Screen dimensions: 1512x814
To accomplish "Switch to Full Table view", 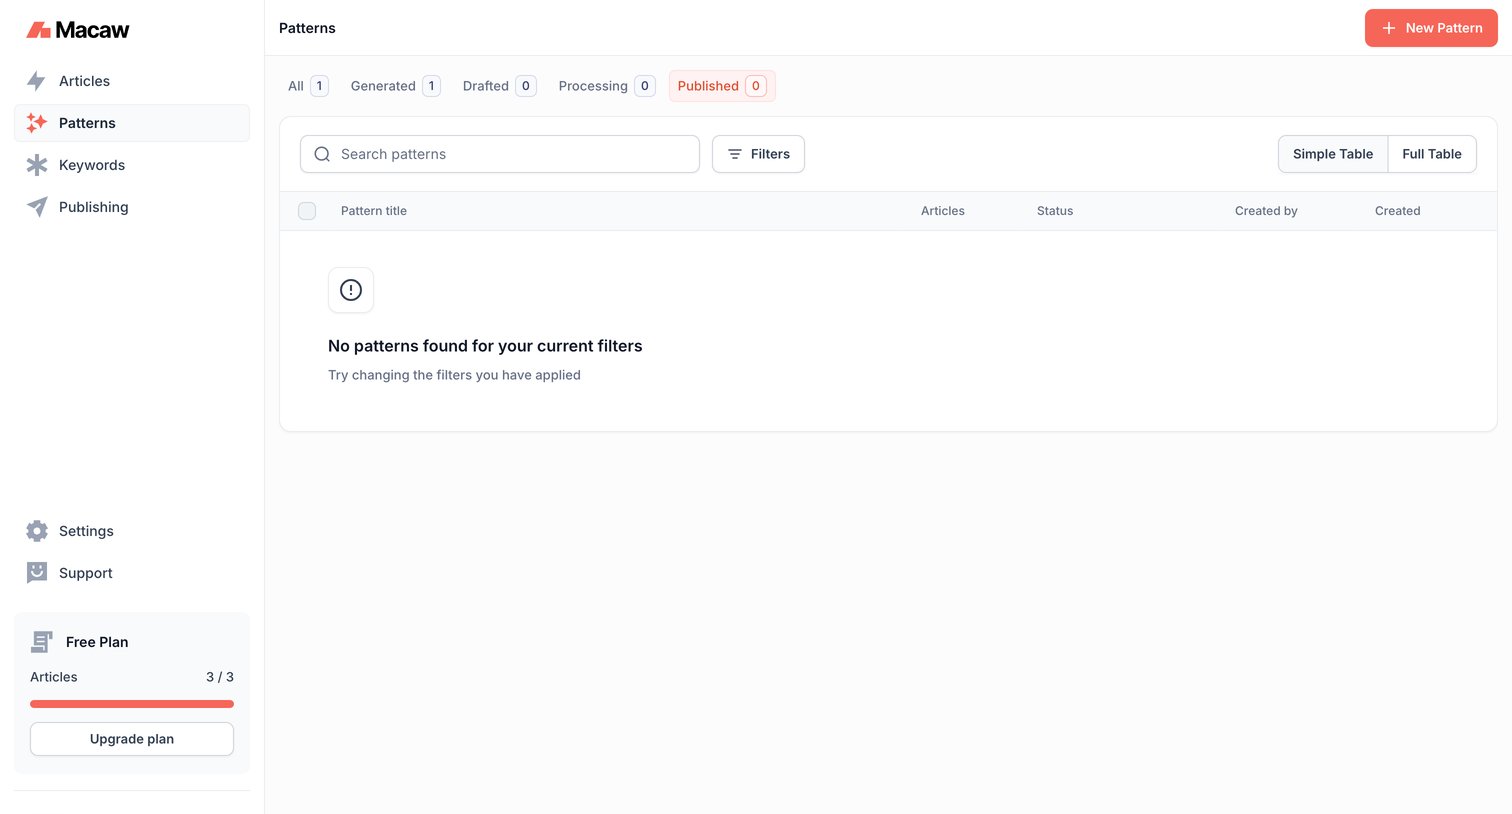I will [1432, 154].
